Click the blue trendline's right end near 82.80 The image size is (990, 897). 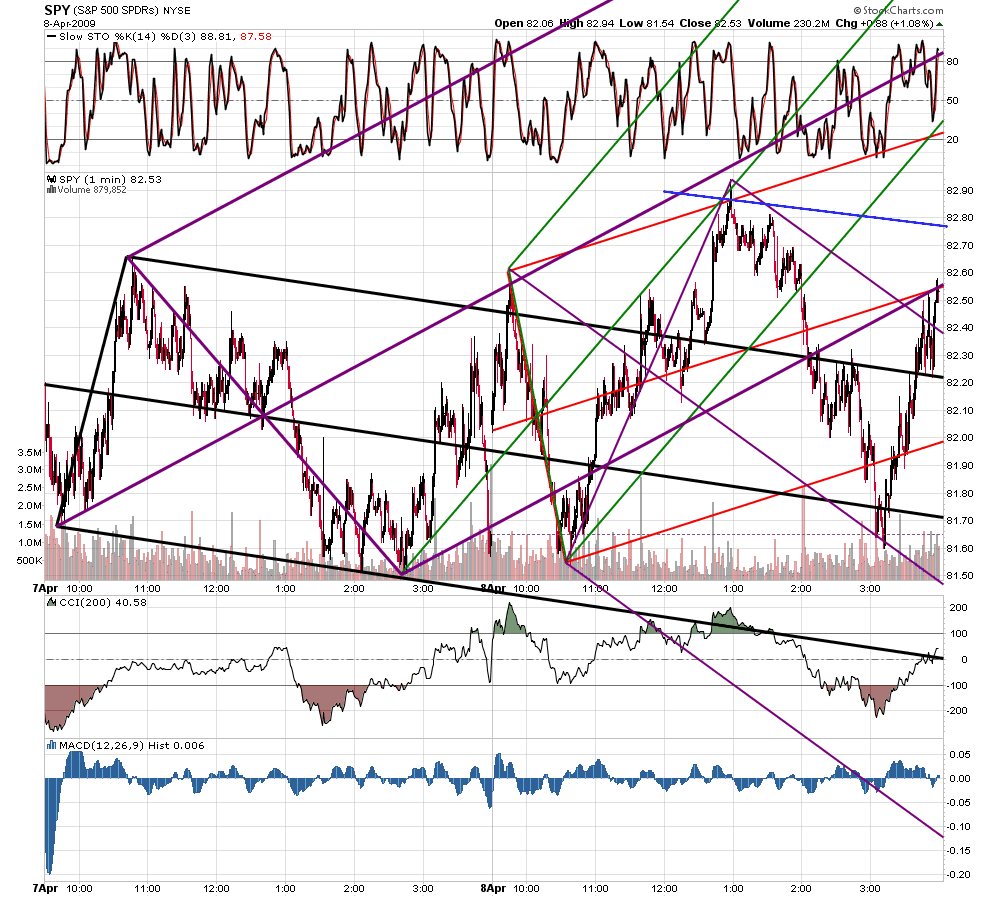[x=945, y=225]
